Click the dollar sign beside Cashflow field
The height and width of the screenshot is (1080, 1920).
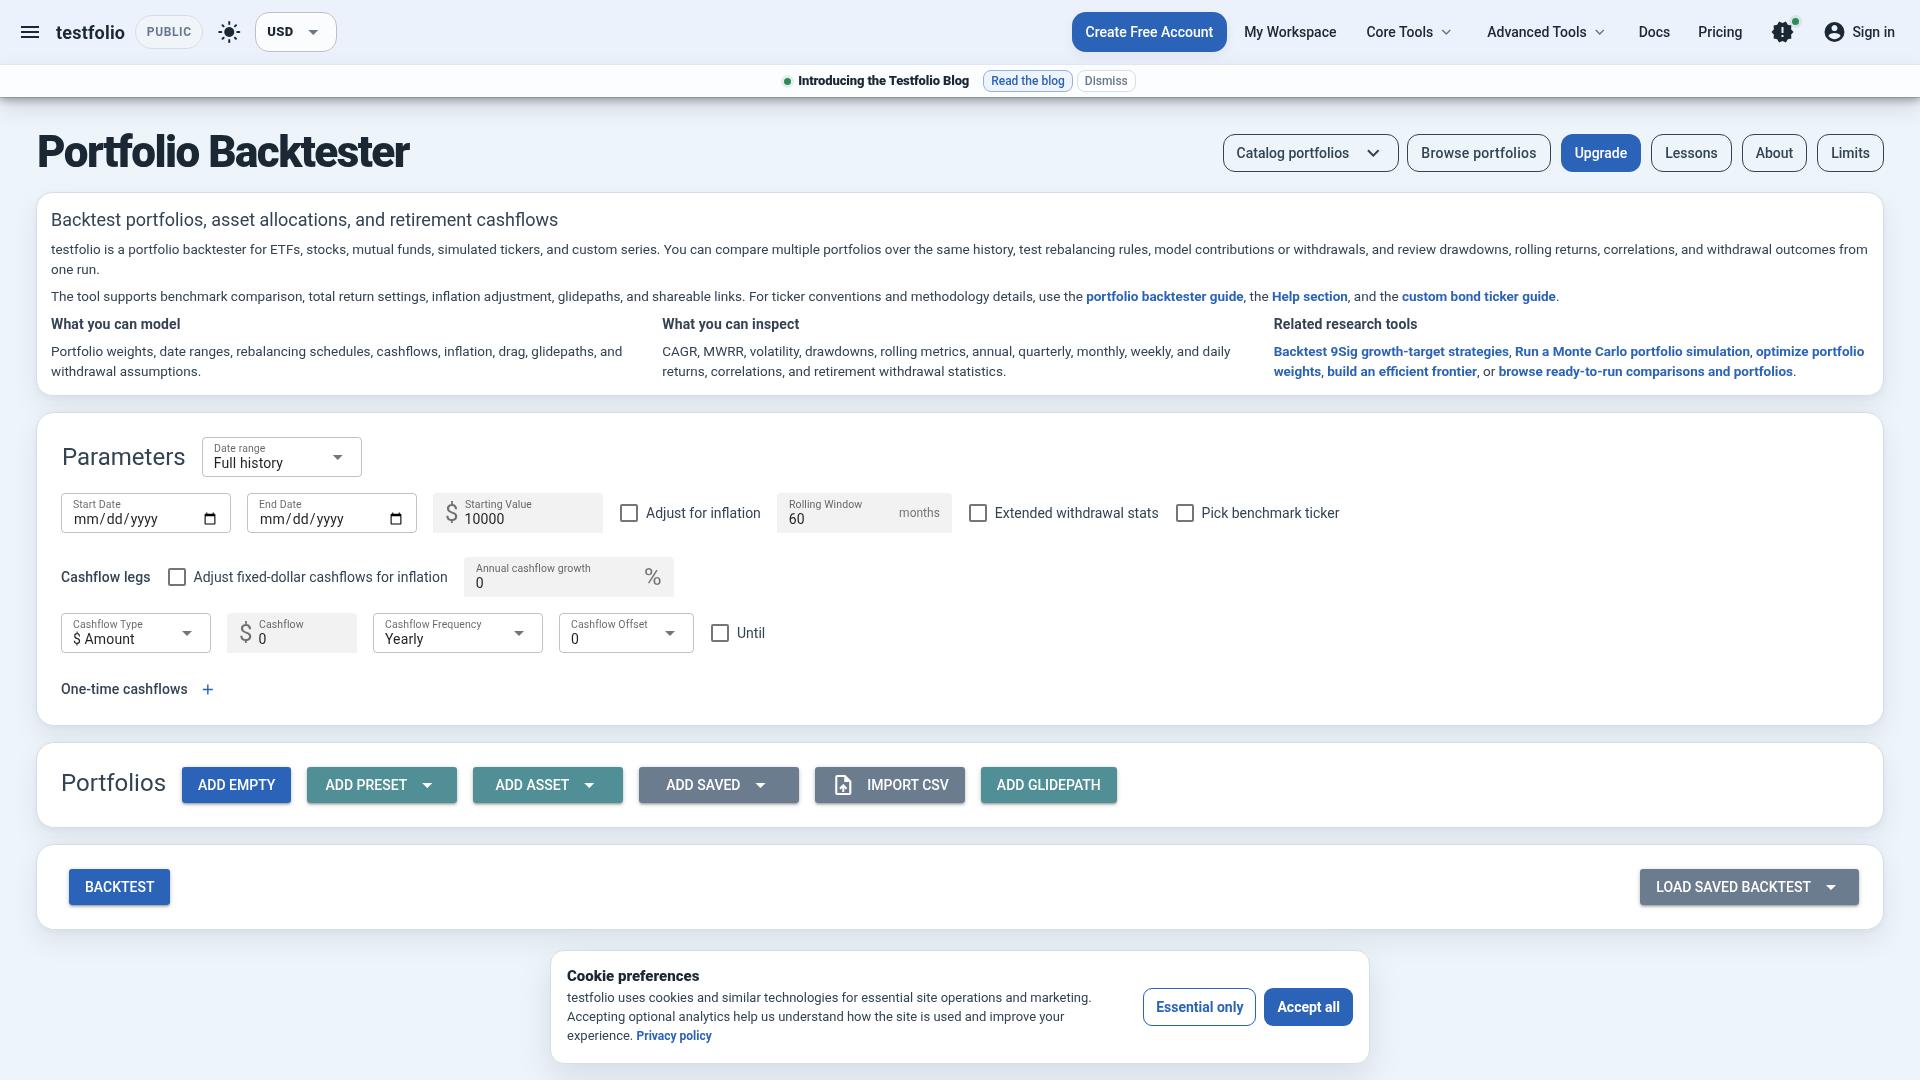click(x=245, y=633)
